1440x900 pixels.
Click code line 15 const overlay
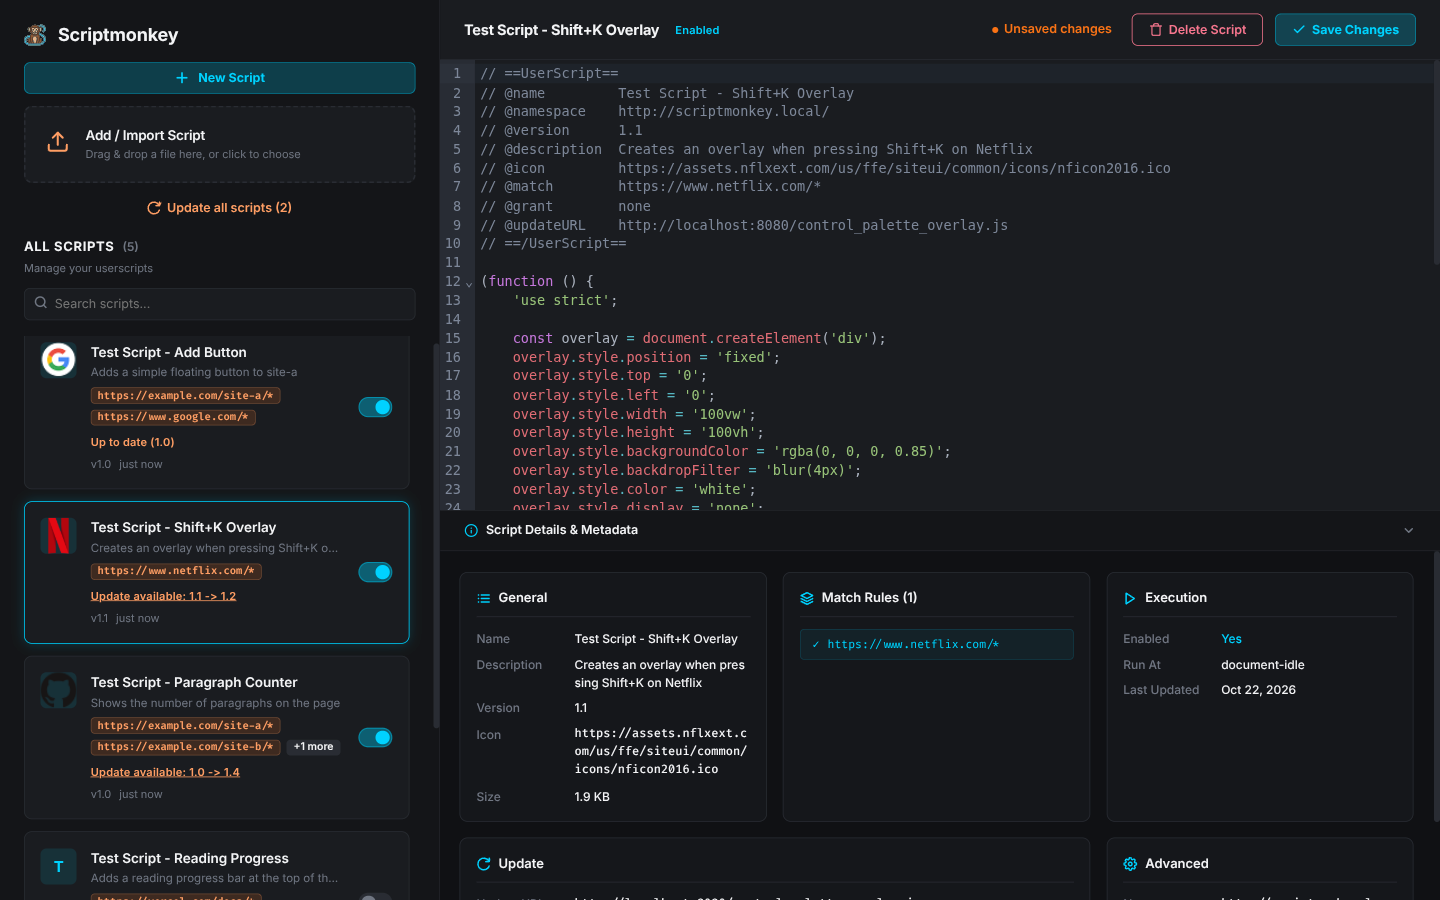[x=699, y=338]
